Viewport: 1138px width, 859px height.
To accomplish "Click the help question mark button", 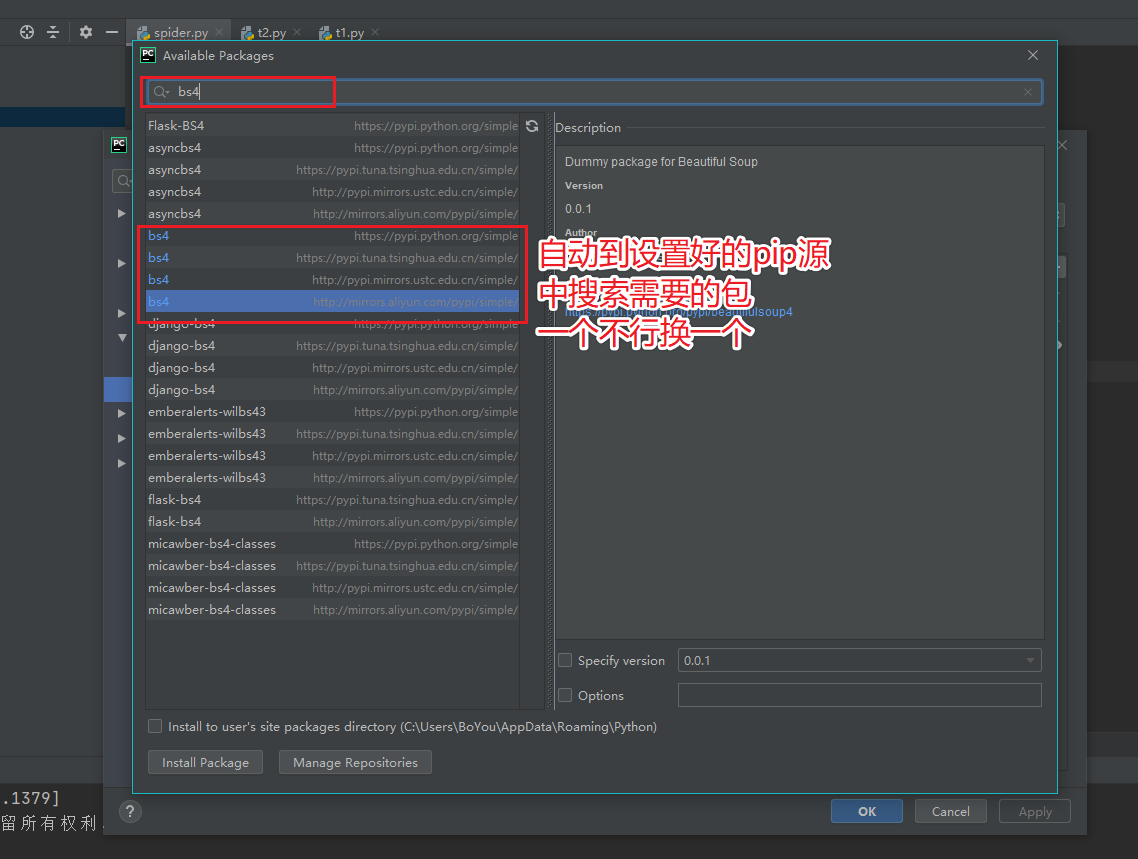I will 130,811.
